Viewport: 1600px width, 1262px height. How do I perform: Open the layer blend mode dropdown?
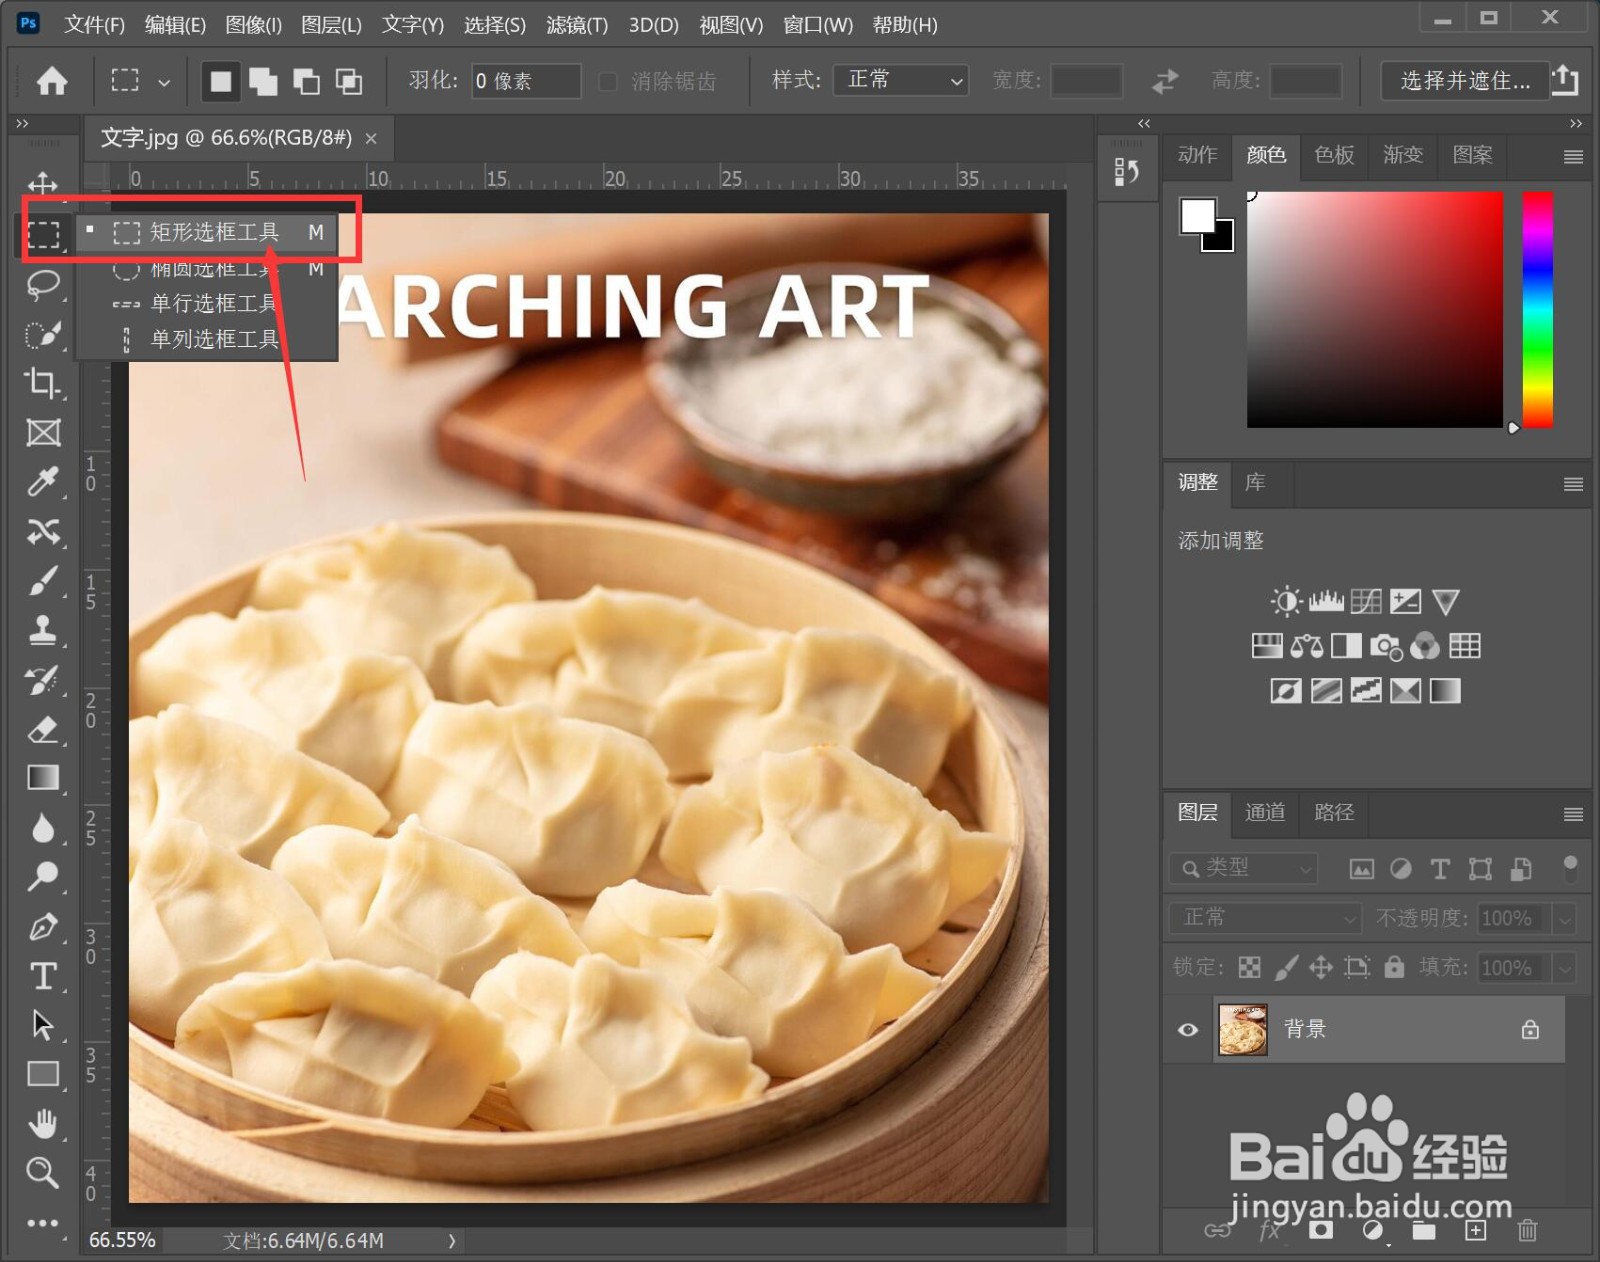click(x=1266, y=918)
